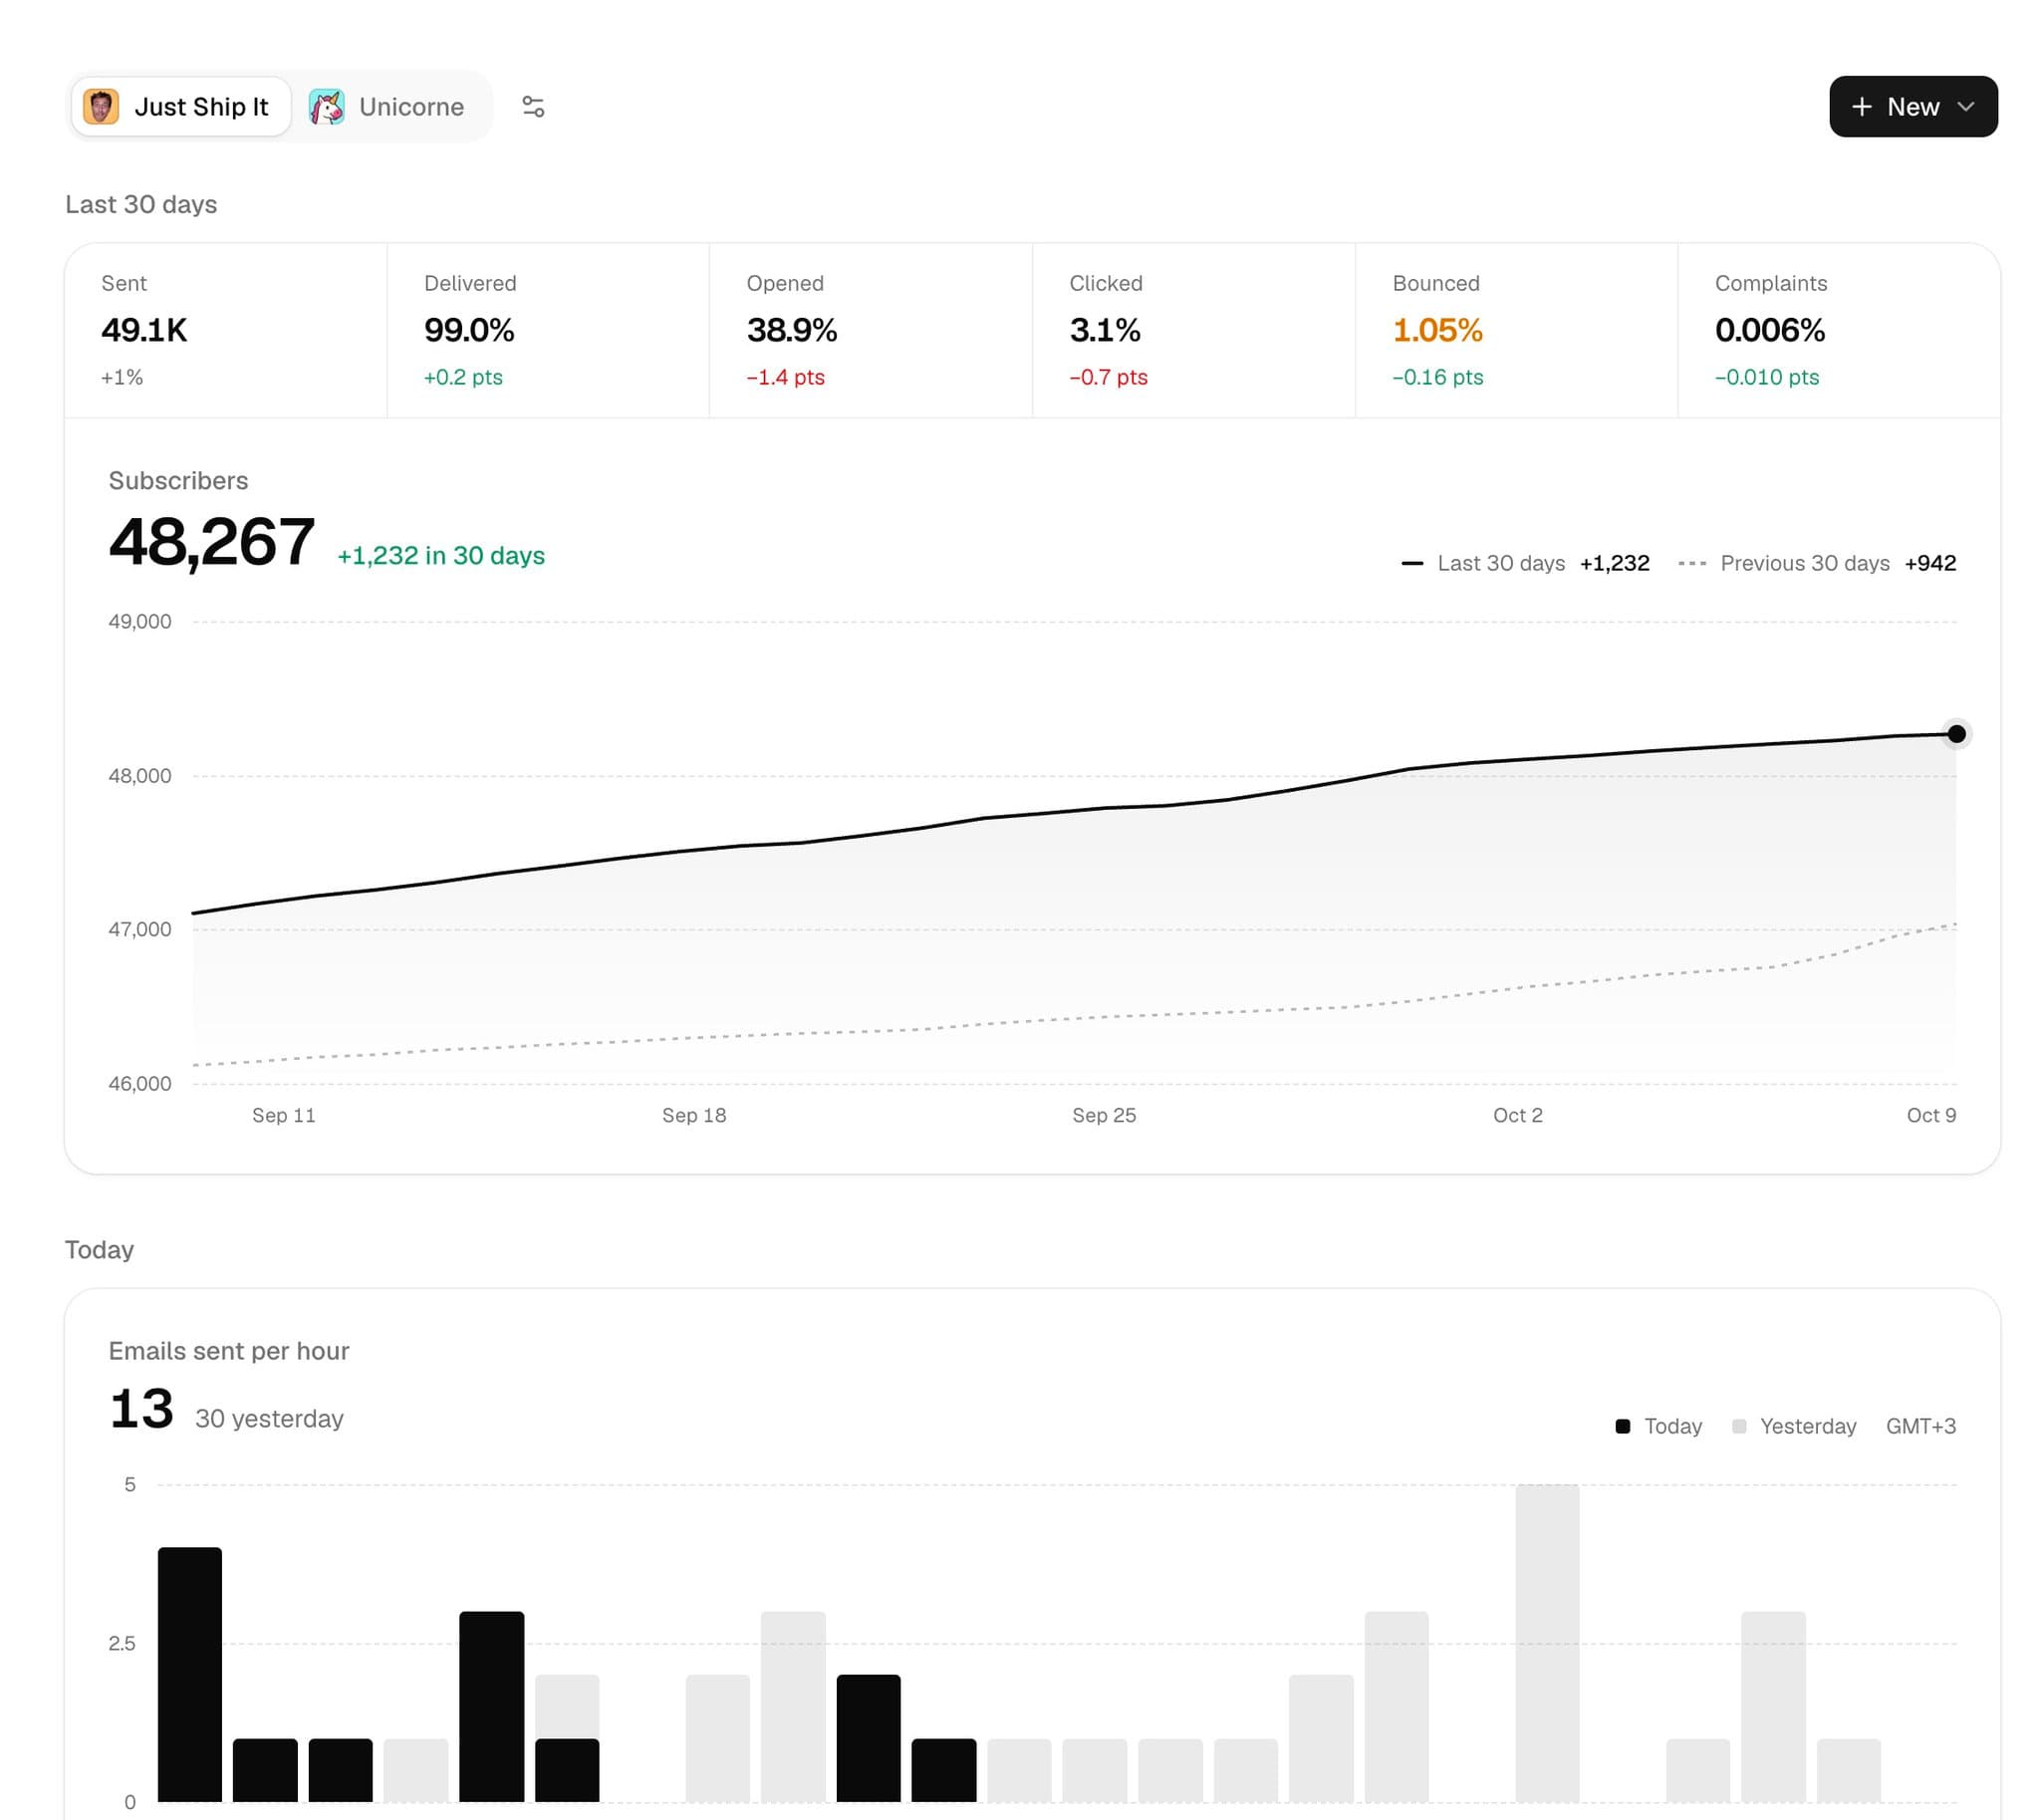Viewport: 2040px width, 1820px height.
Task: Click the +1,232 in 30 days label
Action: (441, 555)
